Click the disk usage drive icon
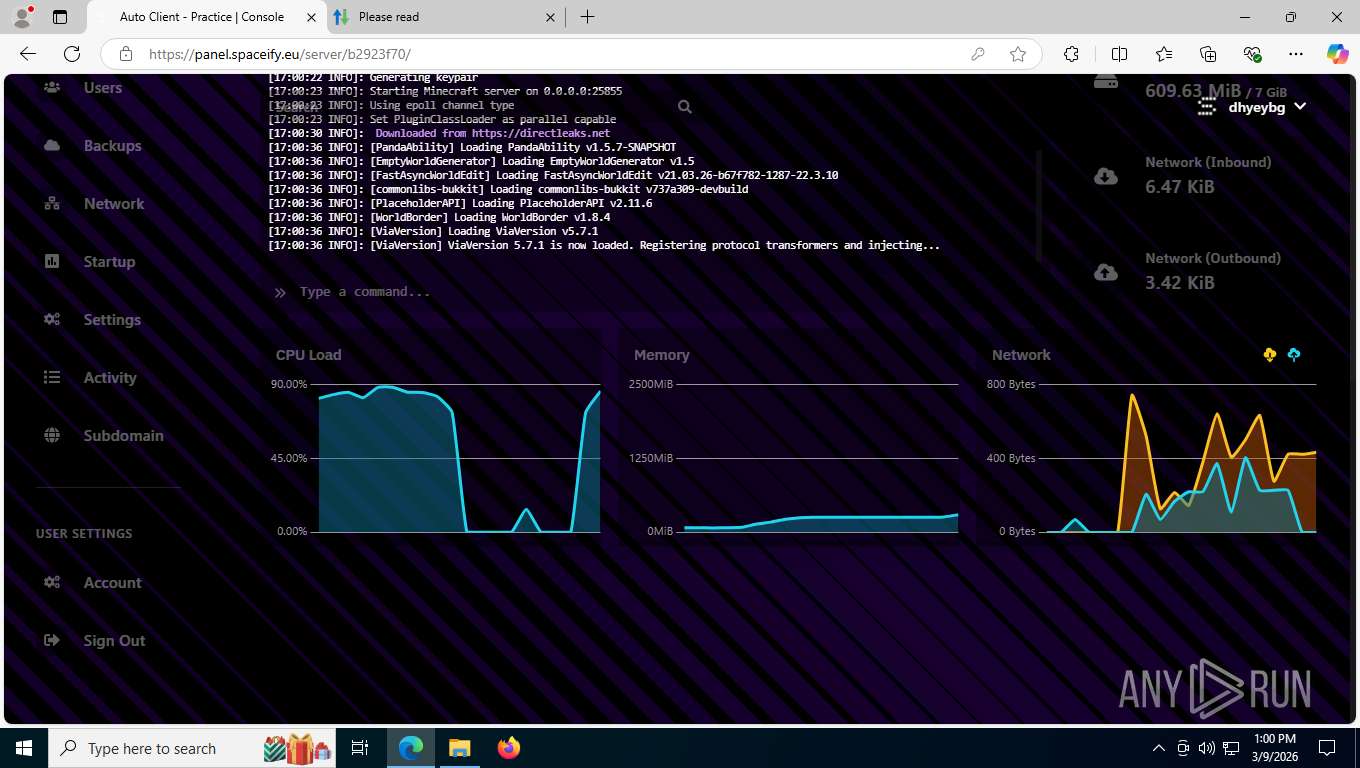Viewport: 1360px width, 768px height. coord(1106,82)
